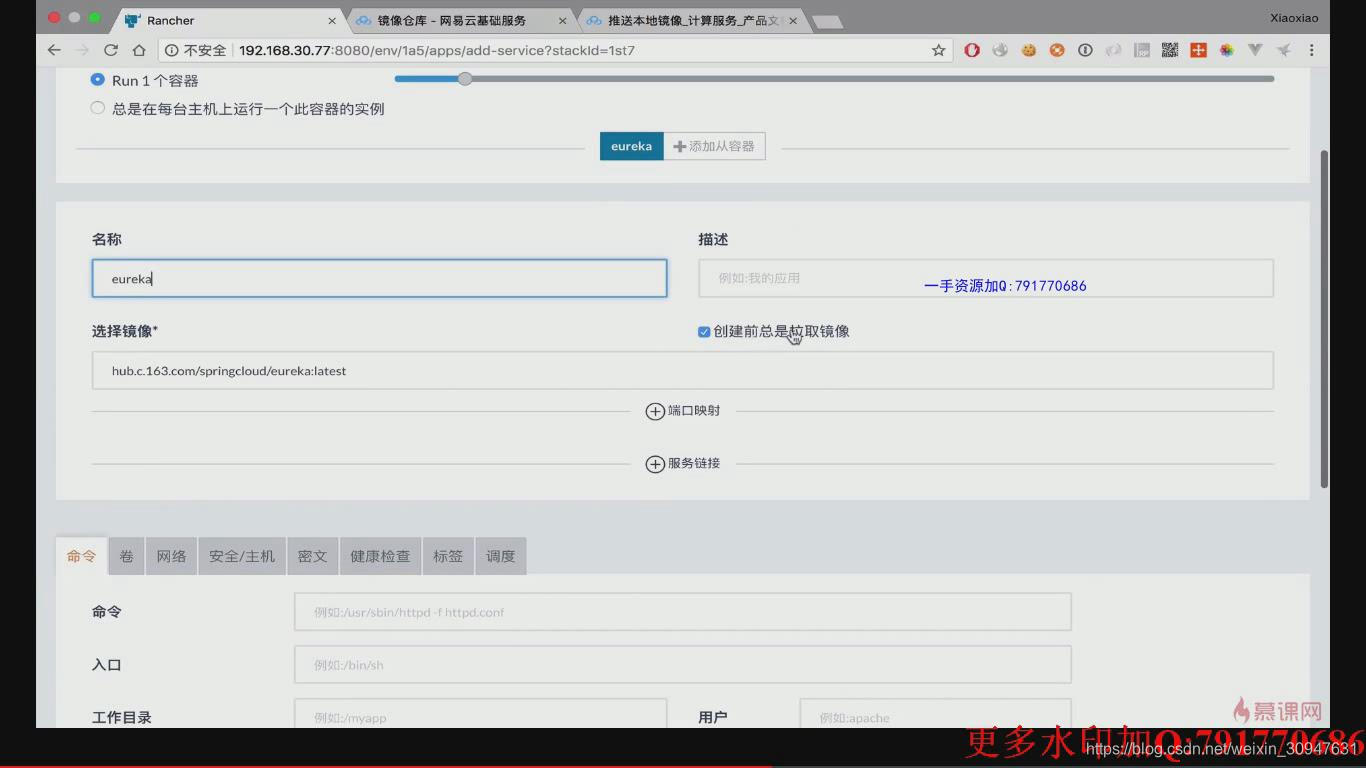
Task: Open a new browser tab
Action: 827,21
